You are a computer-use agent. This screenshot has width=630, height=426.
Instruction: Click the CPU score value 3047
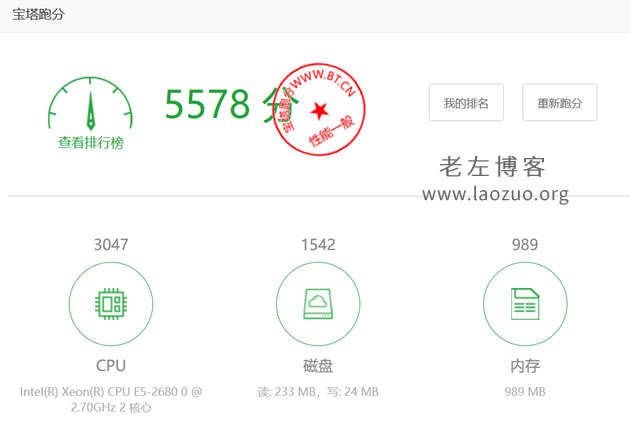110,244
